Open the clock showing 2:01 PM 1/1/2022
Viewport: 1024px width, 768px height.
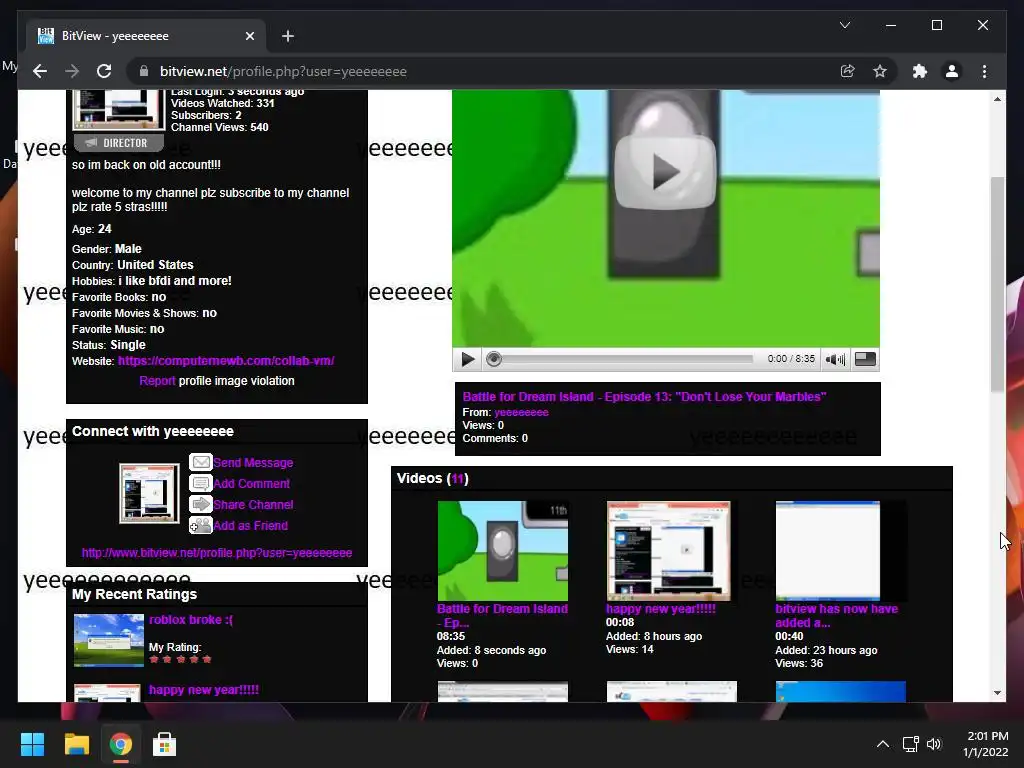985,744
